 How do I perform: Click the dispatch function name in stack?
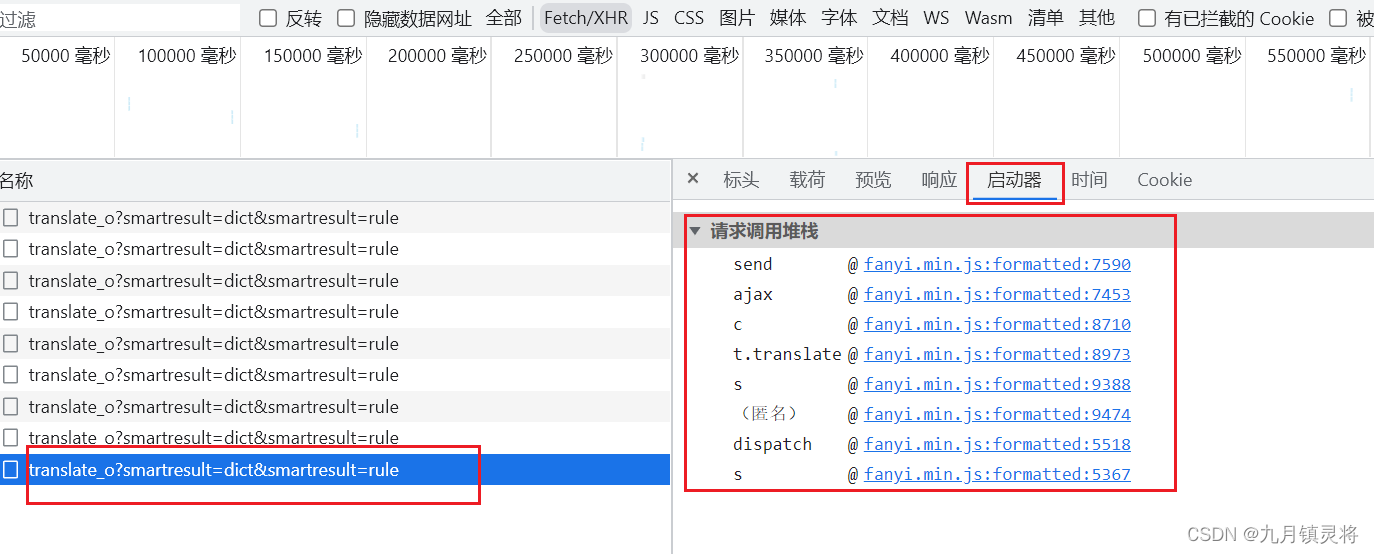[x=772, y=444]
